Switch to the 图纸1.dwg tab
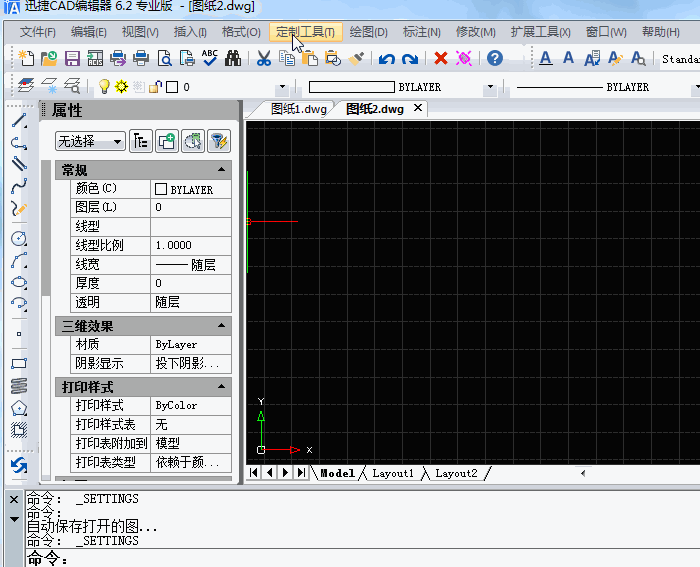 [x=299, y=109]
